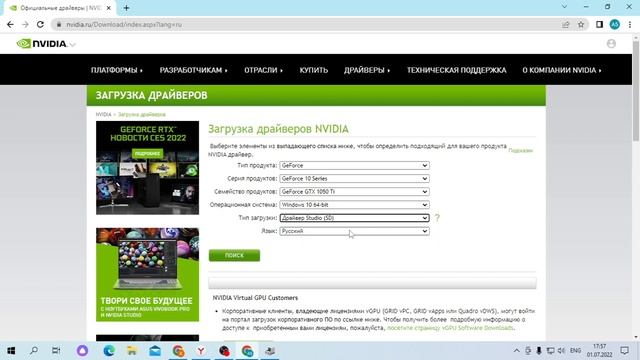Image resolution: width=640 pixels, height=360 pixels.
Task: Click the share page icon in the address bar
Action: (565, 24)
